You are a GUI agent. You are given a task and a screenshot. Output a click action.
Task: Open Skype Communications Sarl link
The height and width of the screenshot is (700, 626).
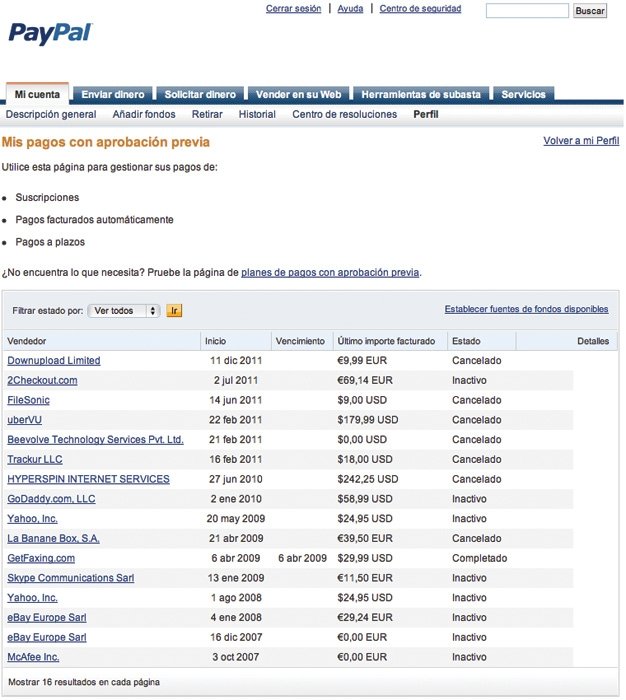point(71,578)
